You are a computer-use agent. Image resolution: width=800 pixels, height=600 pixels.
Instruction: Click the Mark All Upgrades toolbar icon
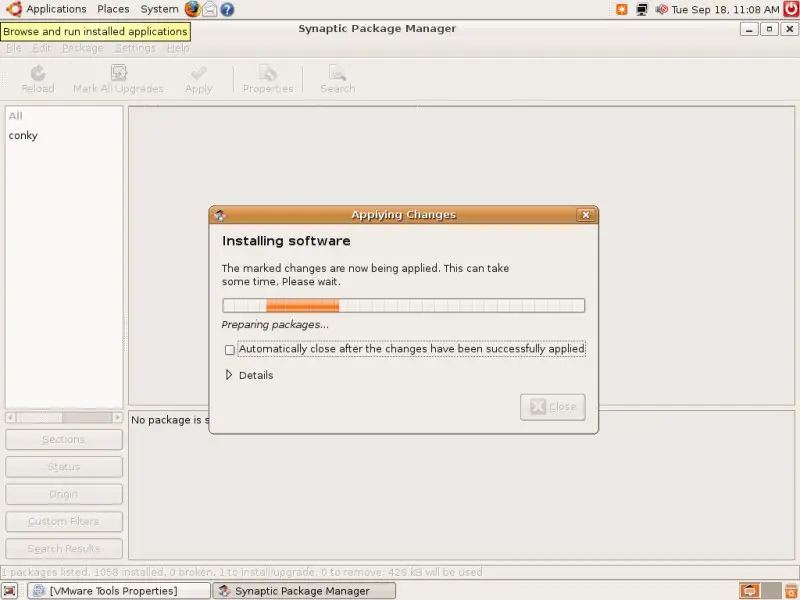click(118, 73)
